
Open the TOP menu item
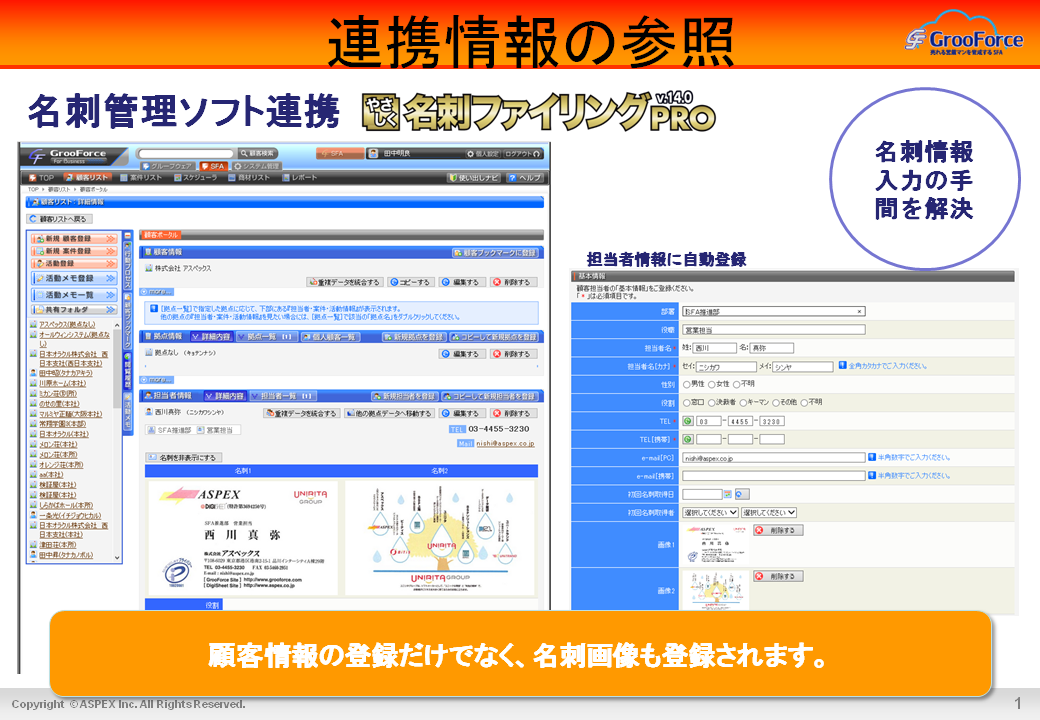(x=41, y=178)
